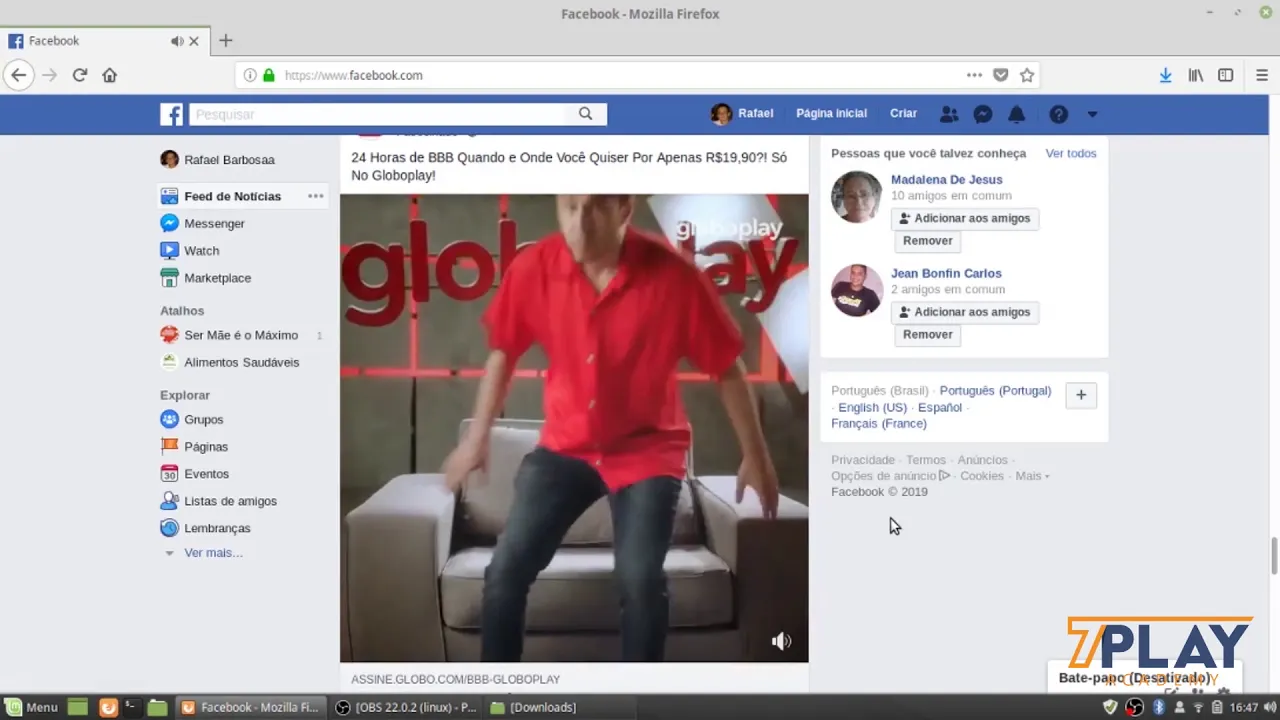Open the Bluetooth tray icon
Image resolution: width=1280 pixels, height=720 pixels.
[1159, 707]
